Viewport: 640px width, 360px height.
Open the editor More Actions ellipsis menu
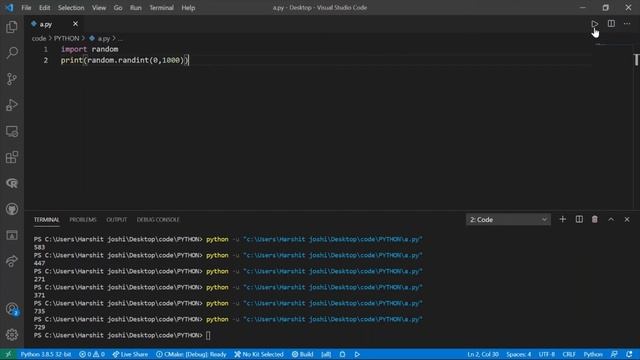627,24
